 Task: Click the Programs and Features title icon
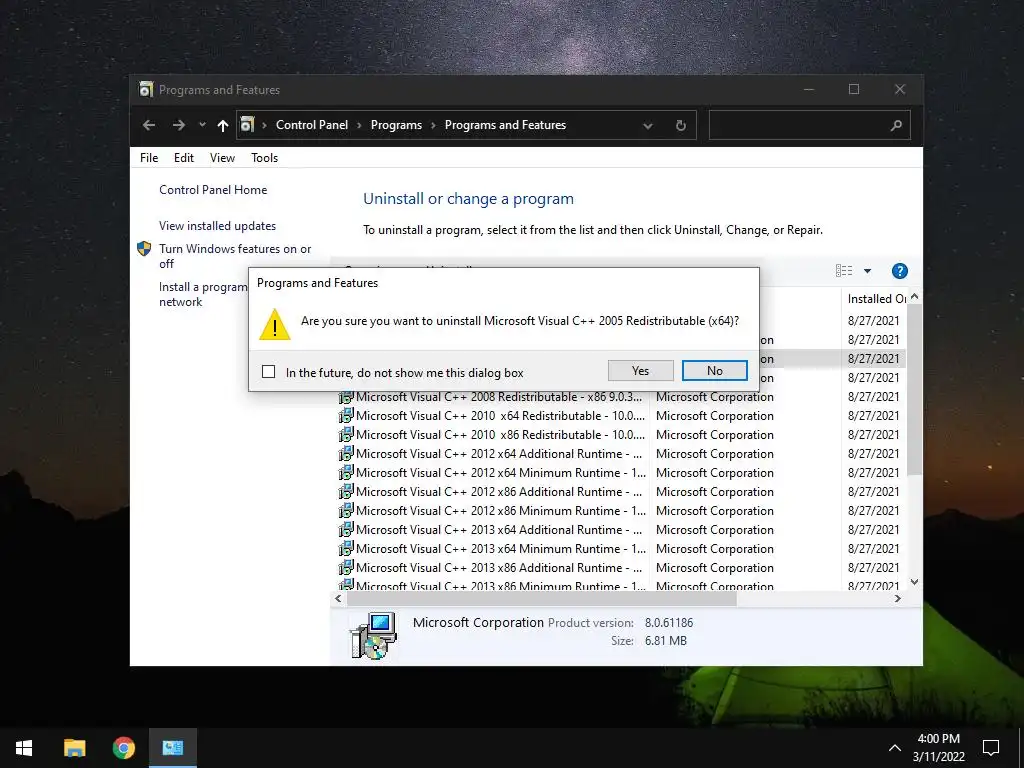(146, 89)
